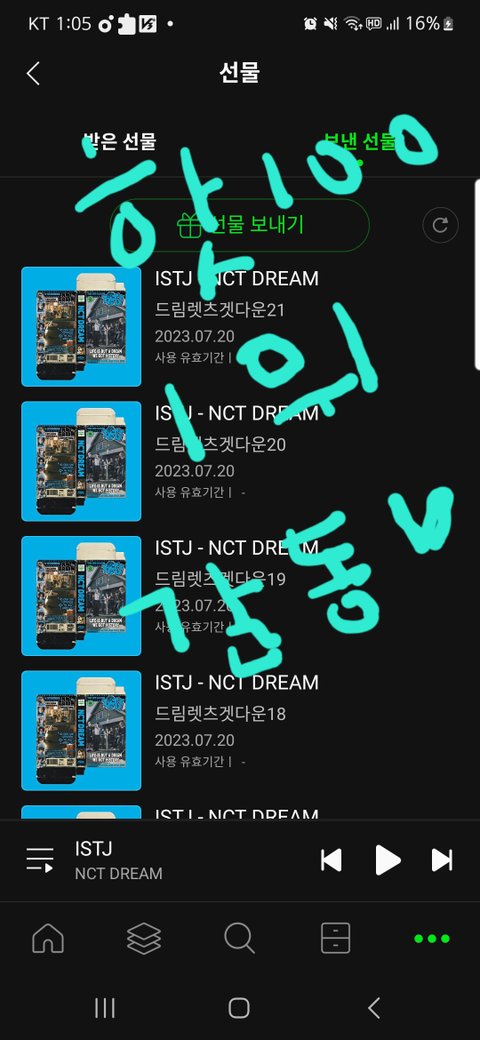This screenshot has height=1040, width=480.
Task: Open the green three-dots more menu
Action: [432, 938]
